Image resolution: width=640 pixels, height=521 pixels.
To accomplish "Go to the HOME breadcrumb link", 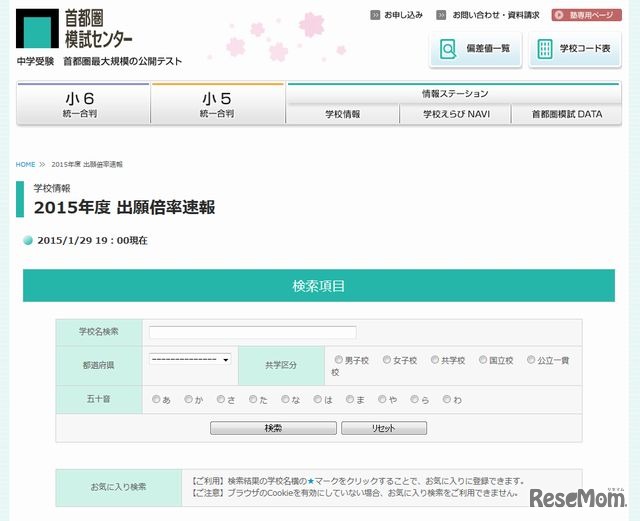I will tap(25, 164).
